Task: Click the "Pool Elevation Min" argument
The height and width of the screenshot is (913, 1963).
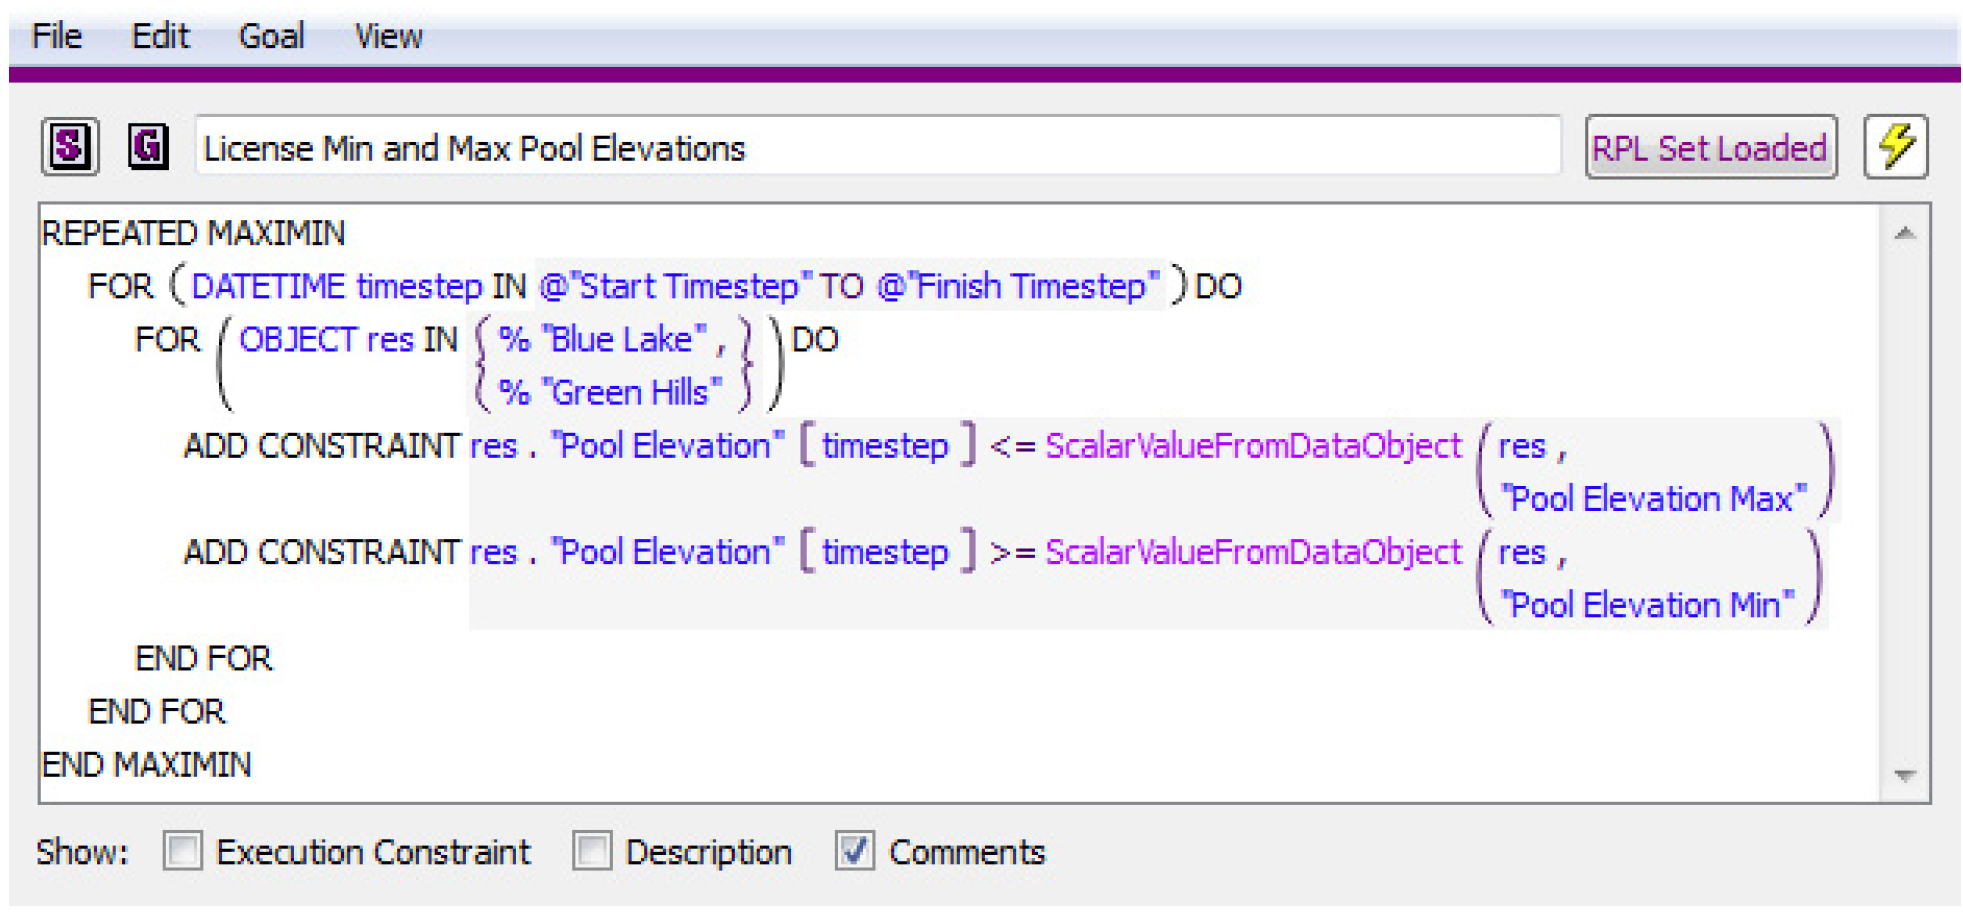Action: tap(1646, 605)
